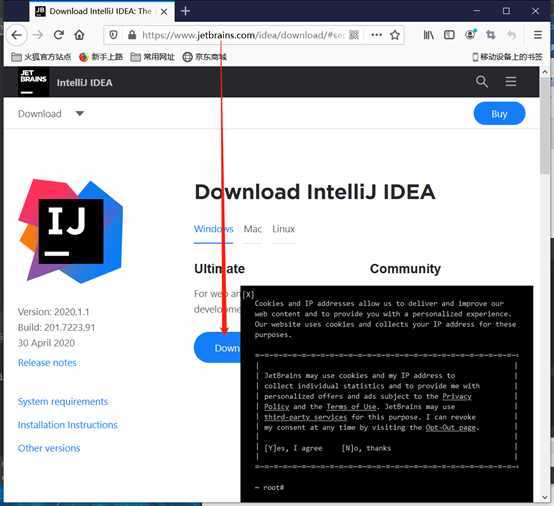Image resolution: width=554 pixels, height=506 pixels.
Task: Click the QR code icon in address bar
Action: pyautogui.click(x=354, y=35)
